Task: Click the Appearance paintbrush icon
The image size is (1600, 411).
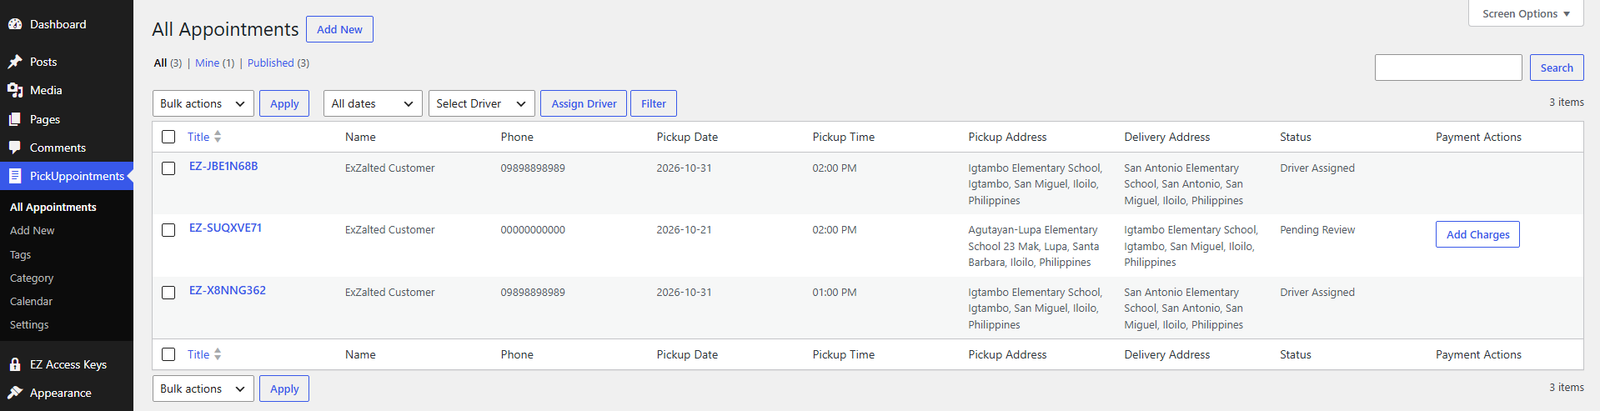Action: coord(15,393)
